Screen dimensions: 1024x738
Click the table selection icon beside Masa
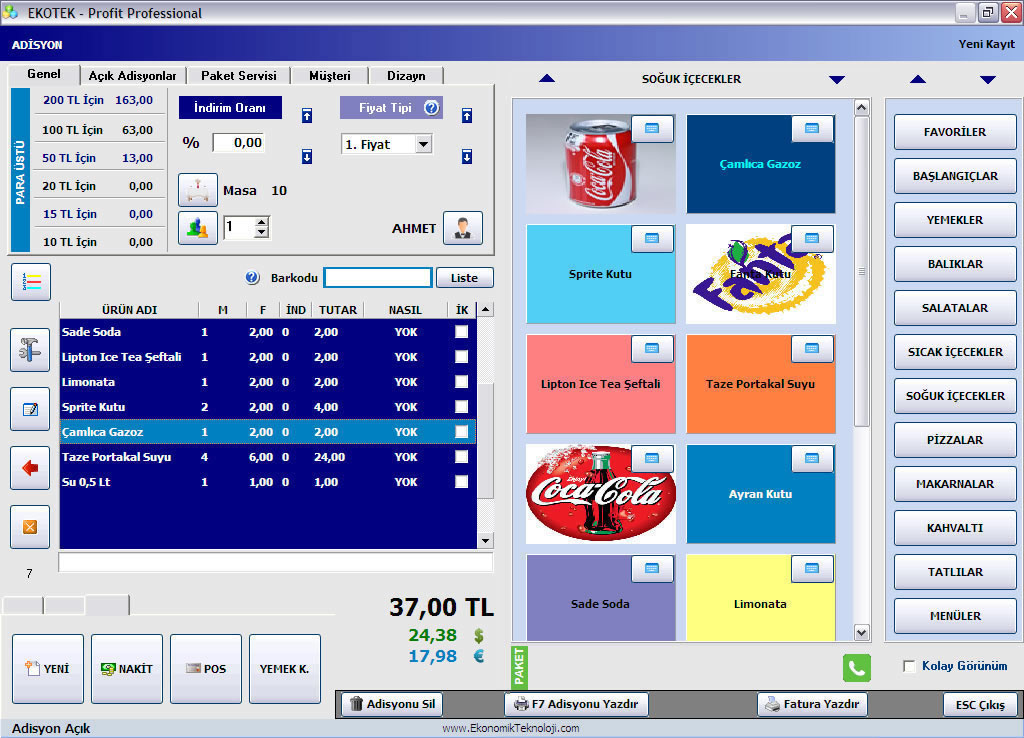click(x=198, y=190)
